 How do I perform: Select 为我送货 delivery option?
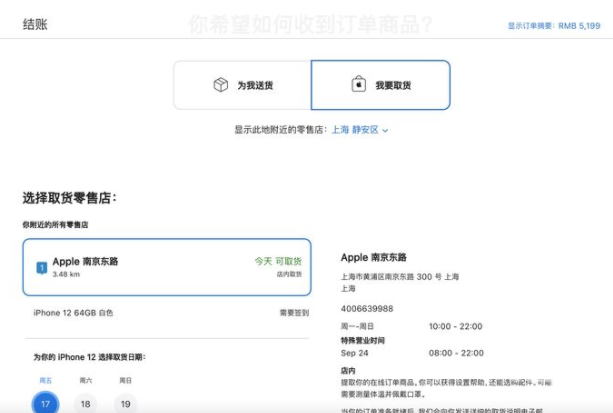click(242, 85)
